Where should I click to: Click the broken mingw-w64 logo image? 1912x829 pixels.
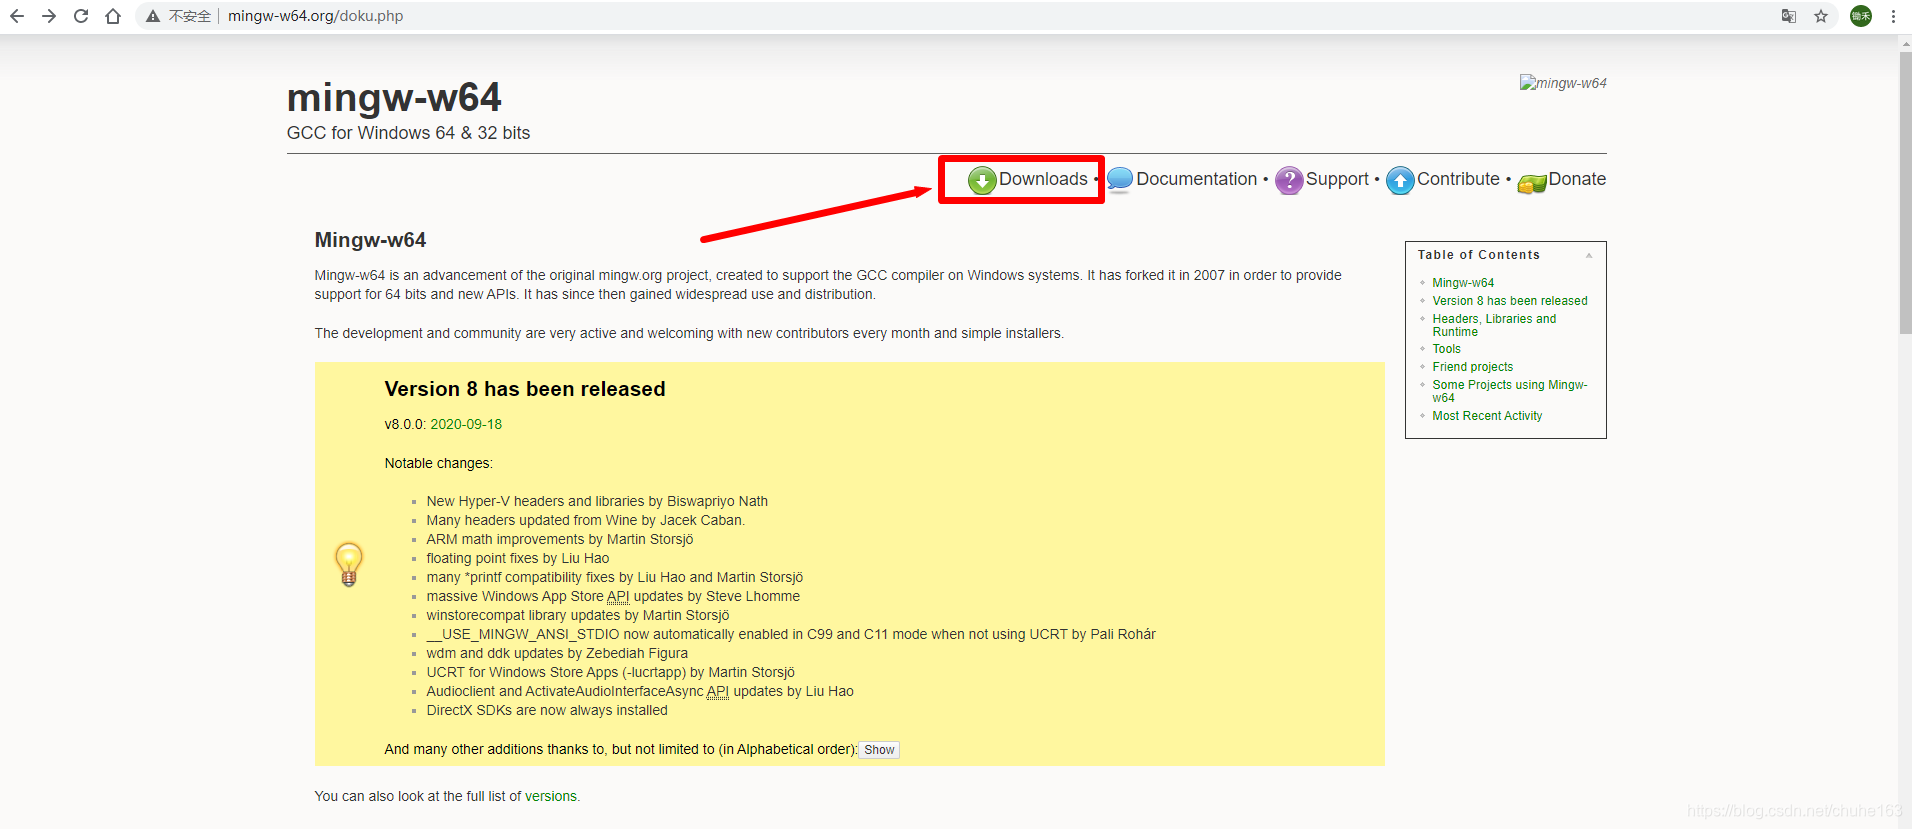(1563, 83)
